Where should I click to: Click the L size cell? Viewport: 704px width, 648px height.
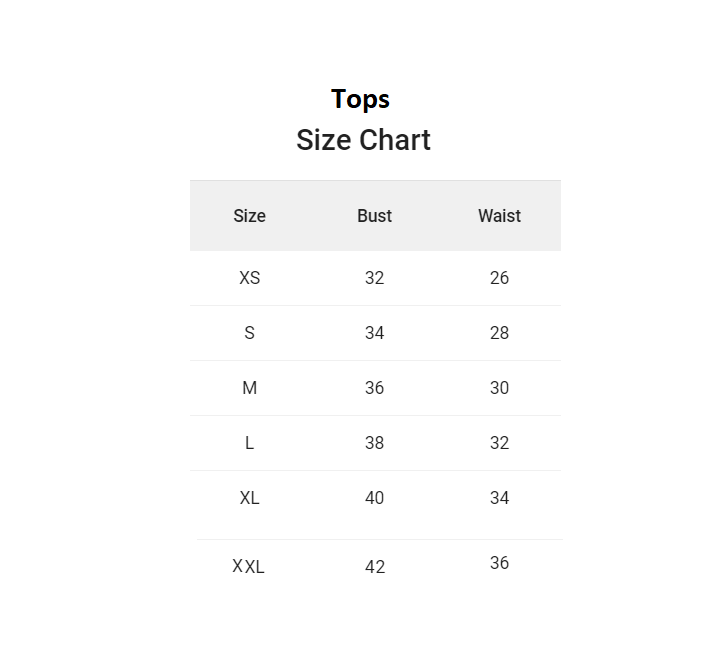(x=250, y=443)
